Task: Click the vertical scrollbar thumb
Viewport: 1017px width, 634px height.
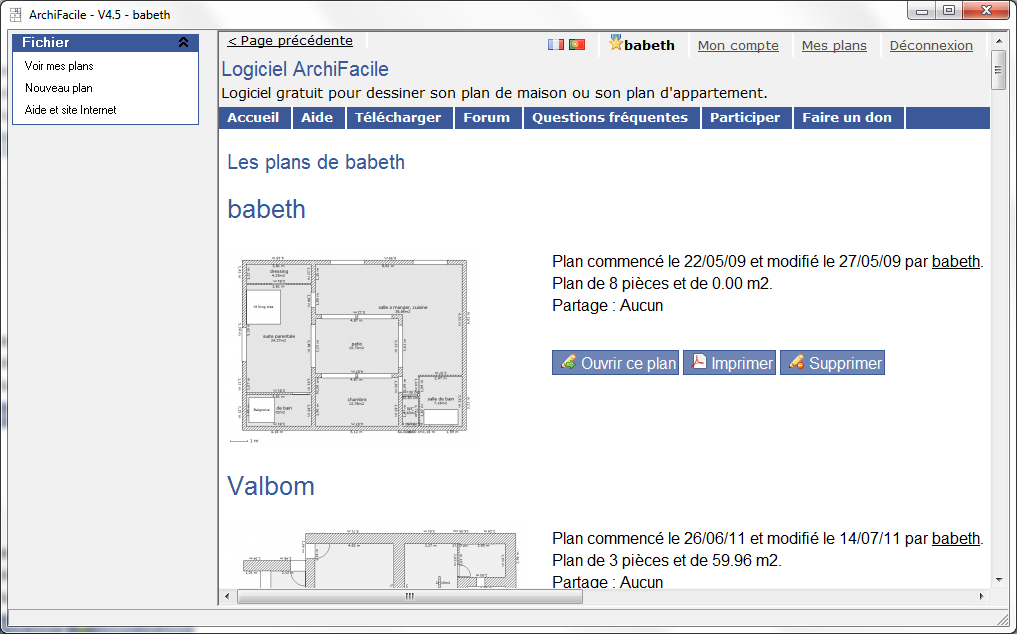Action: (x=999, y=70)
